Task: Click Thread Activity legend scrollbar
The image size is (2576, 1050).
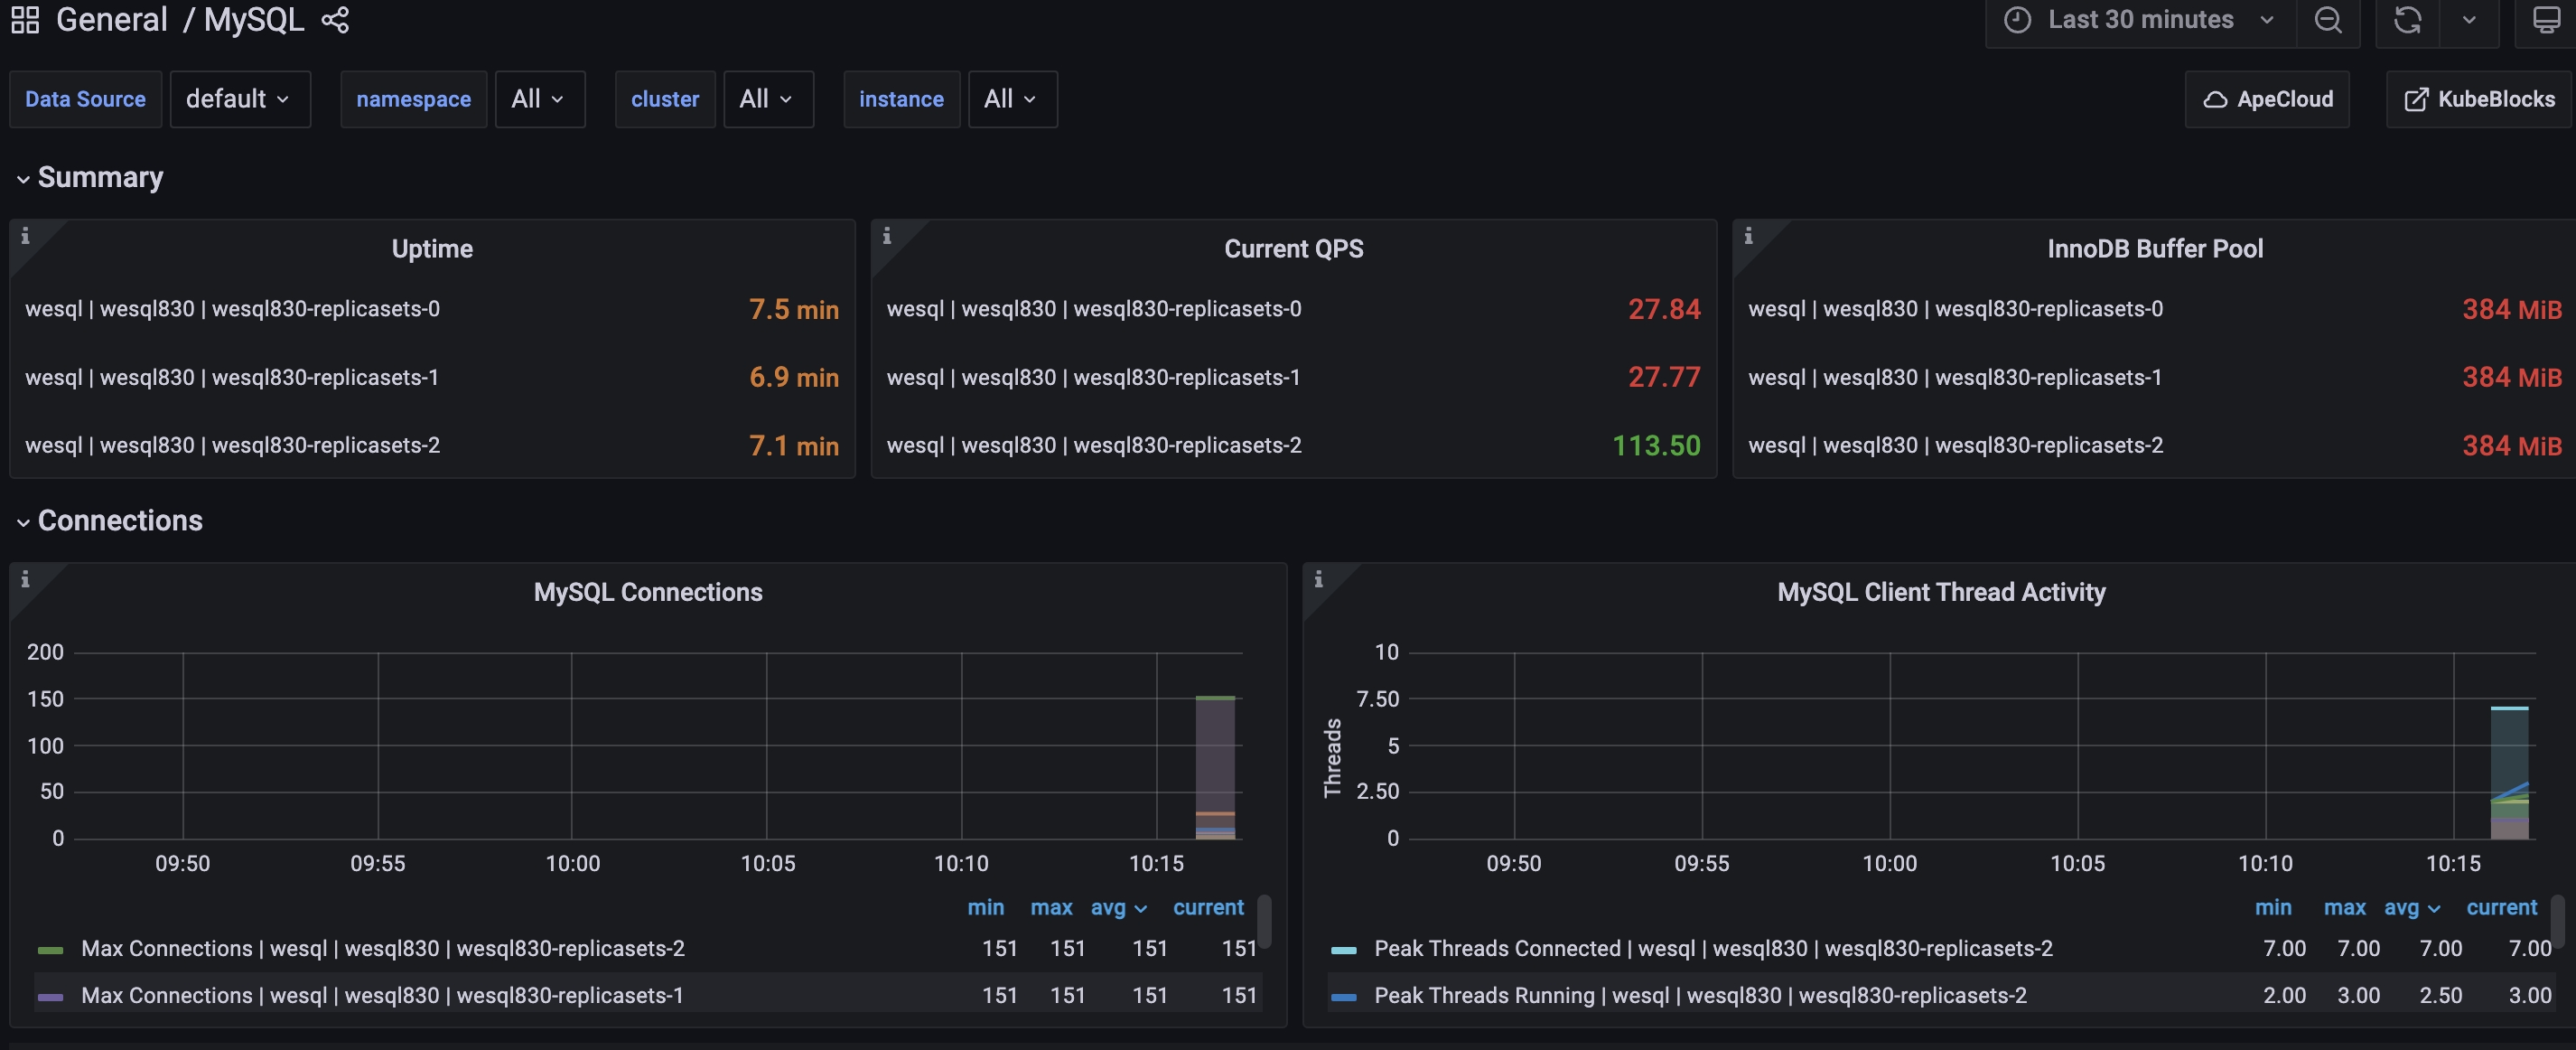Action: [x=2557, y=921]
